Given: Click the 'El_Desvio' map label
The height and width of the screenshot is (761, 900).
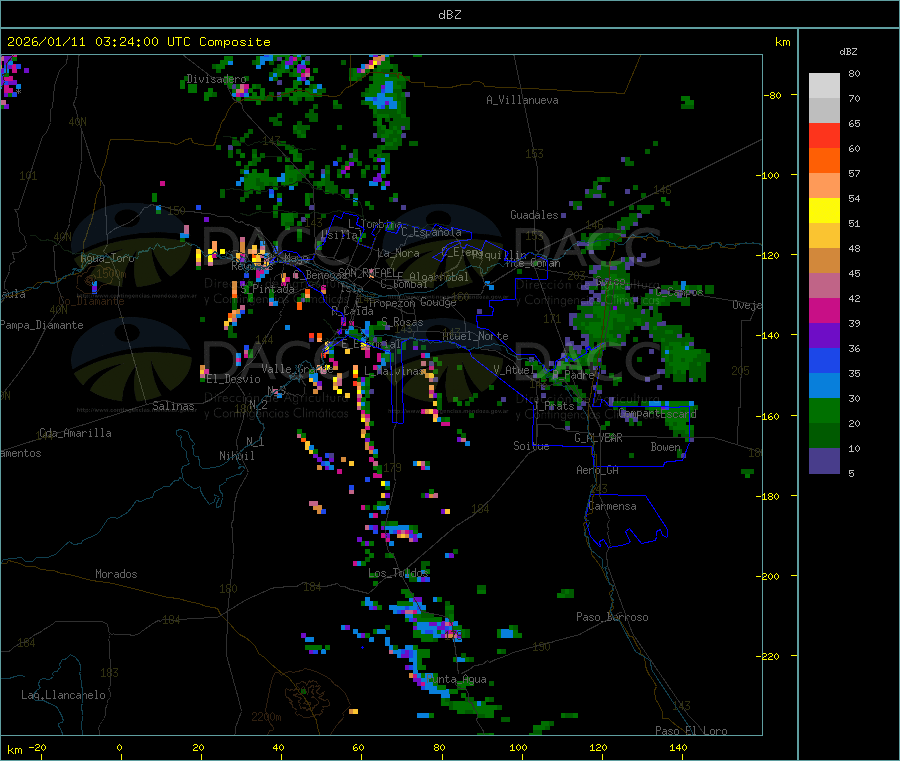Looking at the screenshot, I should pyautogui.click(x=234, y=379).
